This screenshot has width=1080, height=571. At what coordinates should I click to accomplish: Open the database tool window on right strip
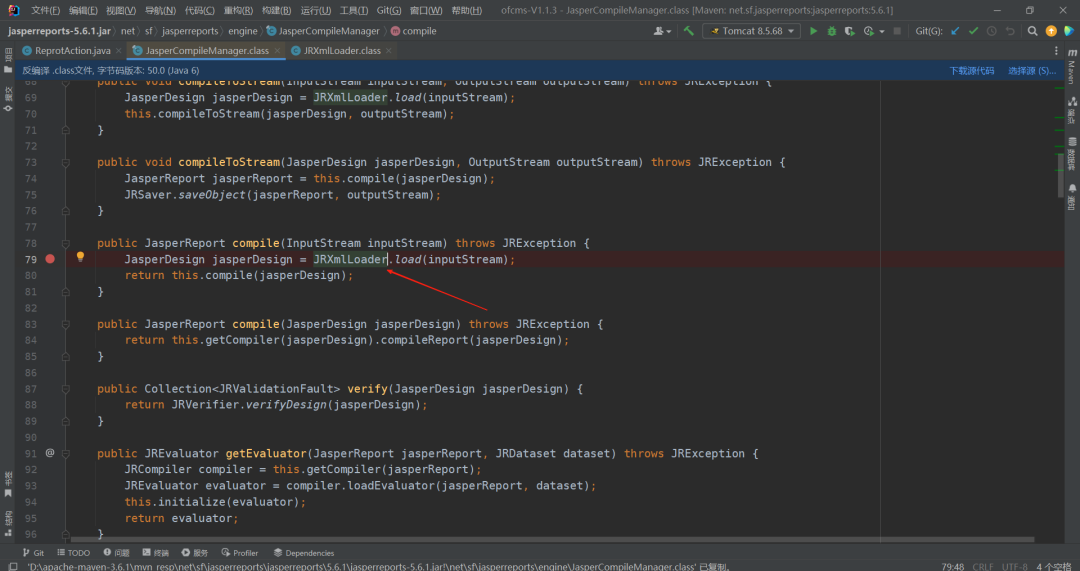click(1072, 154)
